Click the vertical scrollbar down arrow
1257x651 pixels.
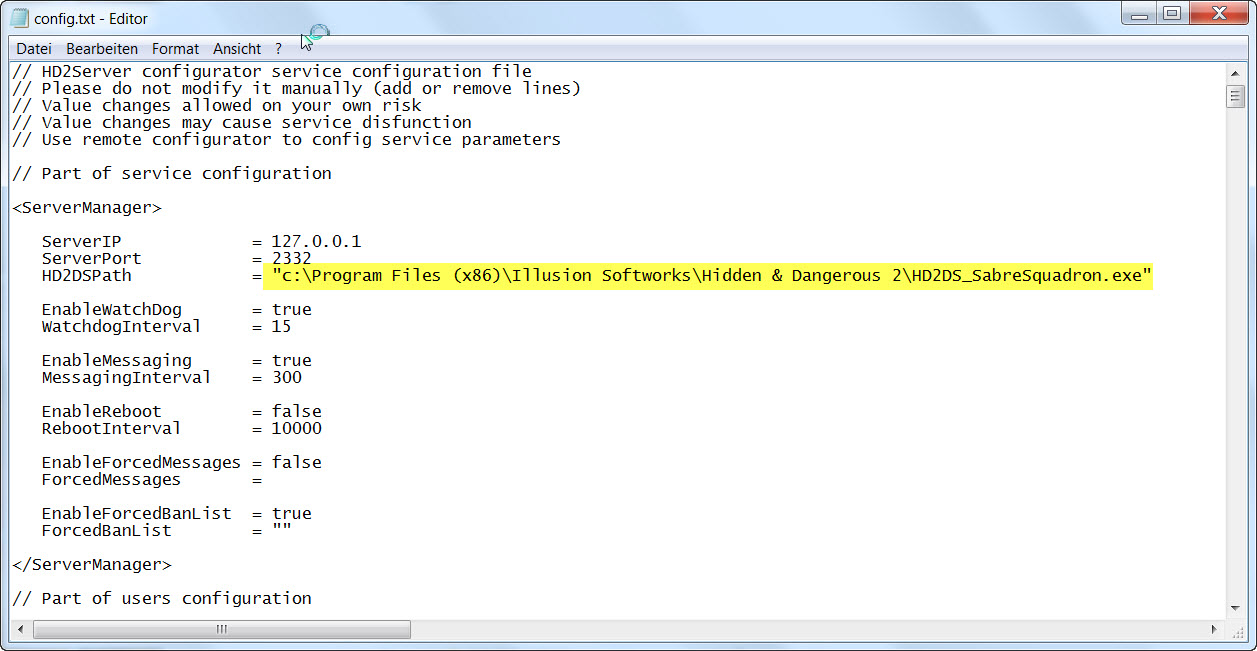1235,609
